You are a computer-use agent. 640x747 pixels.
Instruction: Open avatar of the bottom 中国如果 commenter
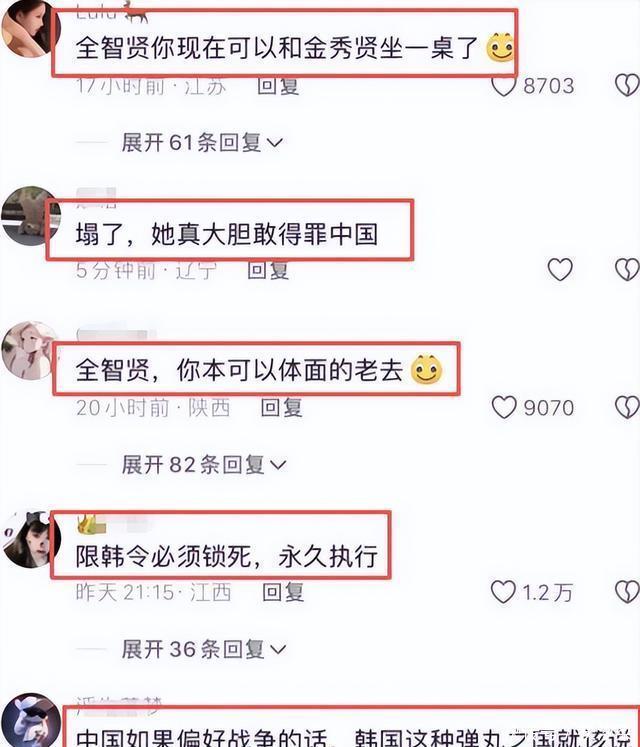30,720
